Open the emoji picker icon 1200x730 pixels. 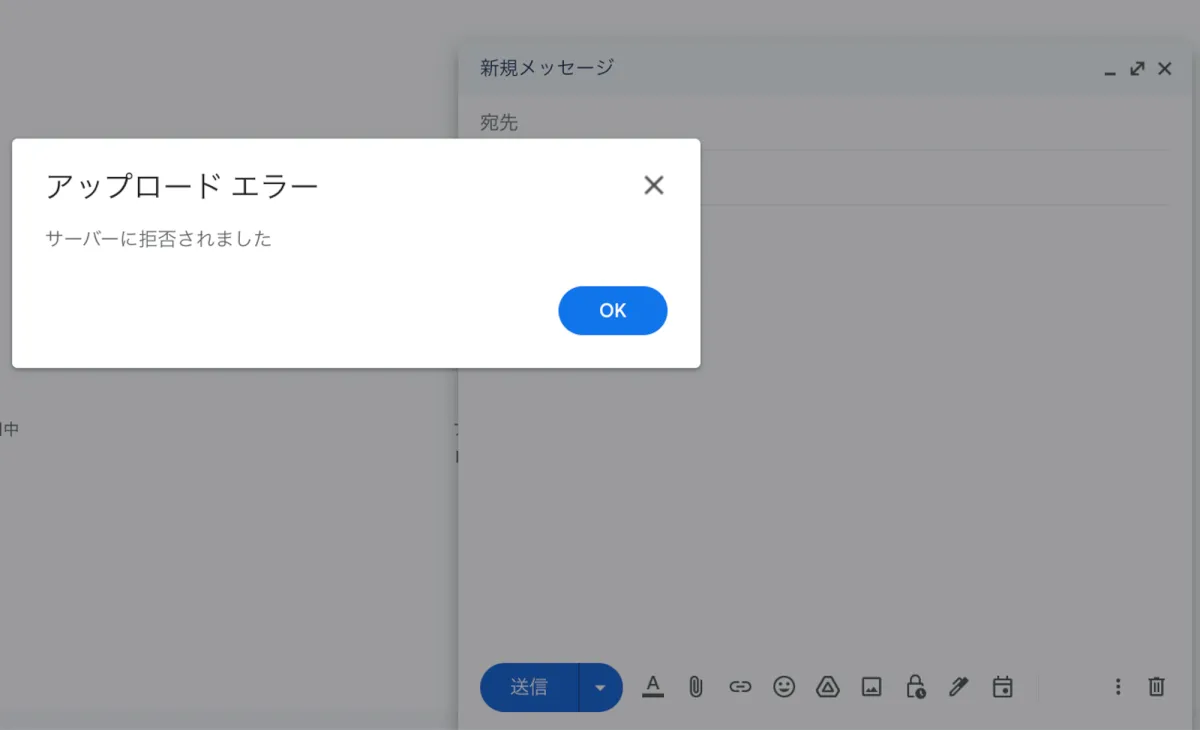click(784, 687)
